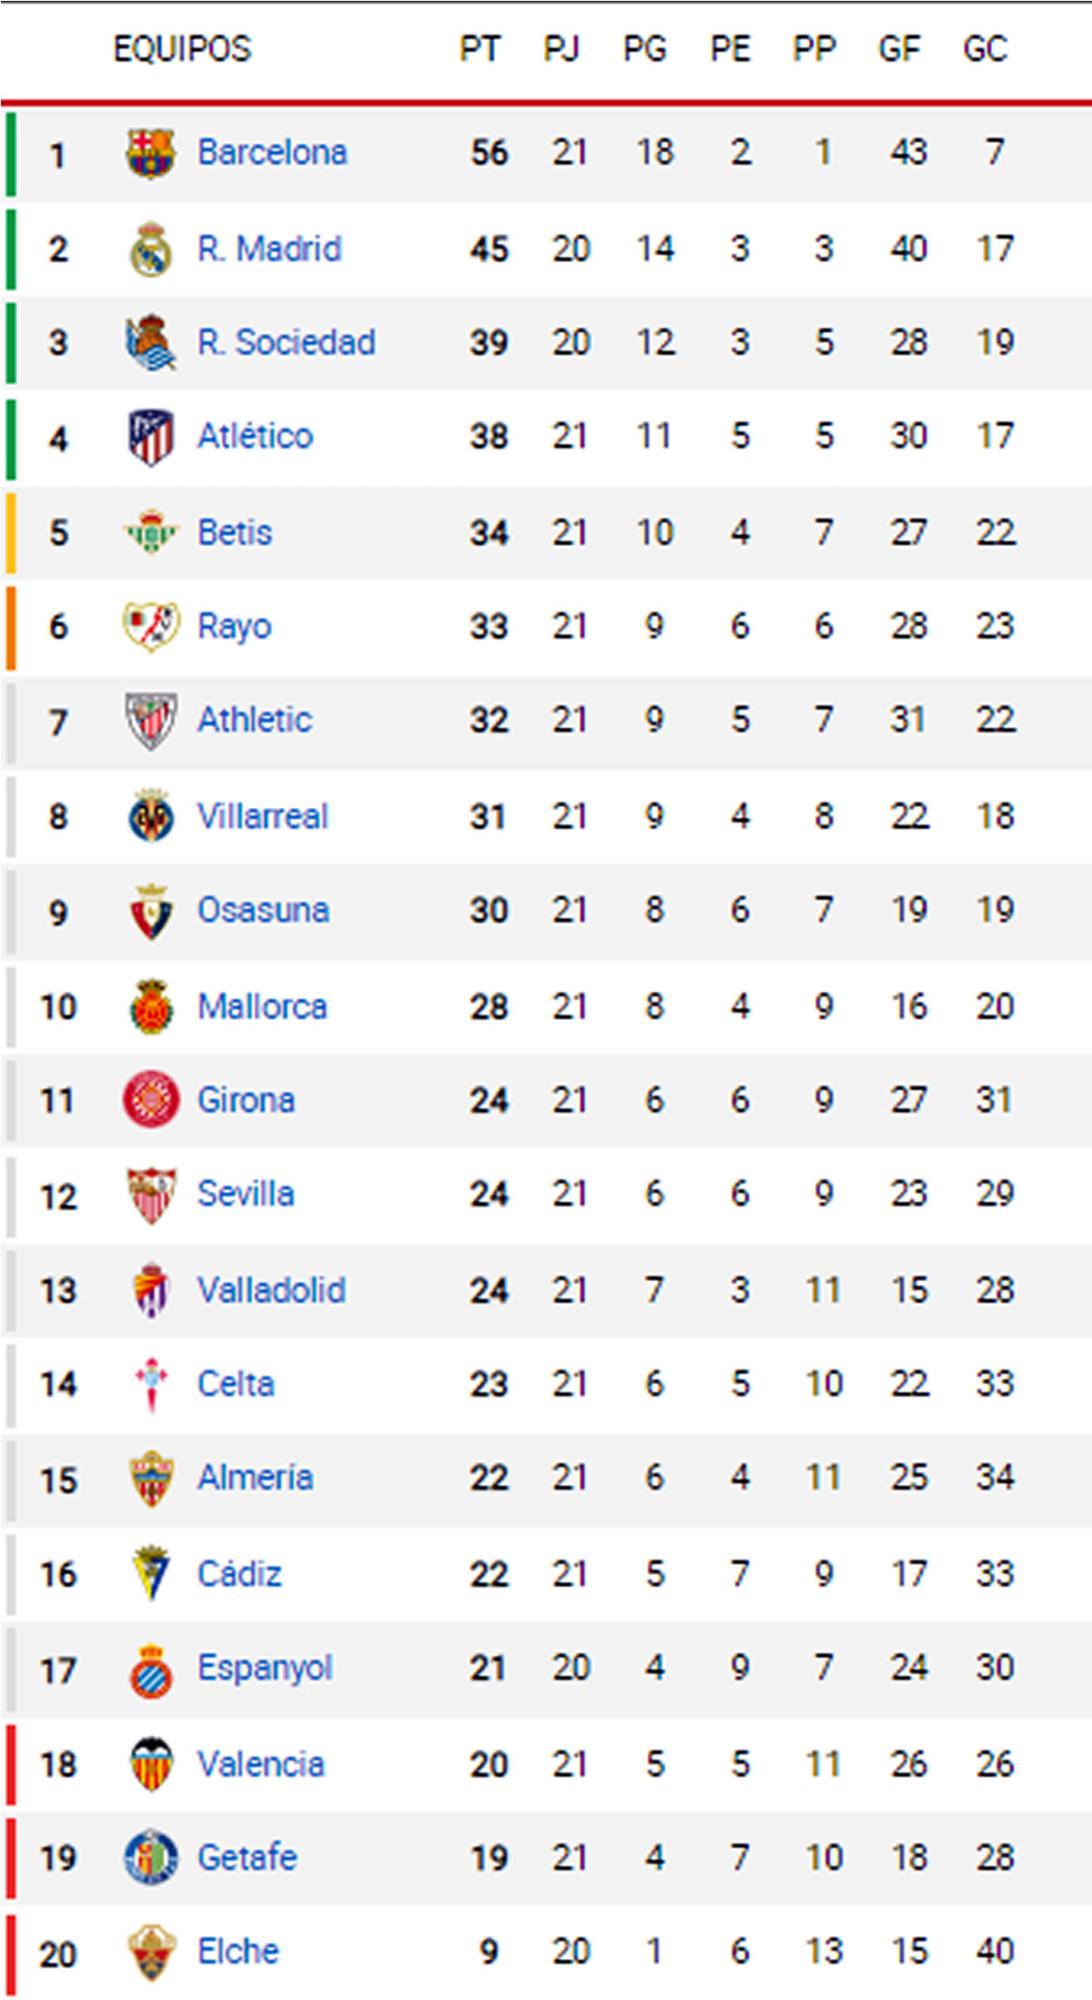Screen dimensions: 1092x2000
Task: Select the Athletic club shield icon
Action: [x=151, y=720]
